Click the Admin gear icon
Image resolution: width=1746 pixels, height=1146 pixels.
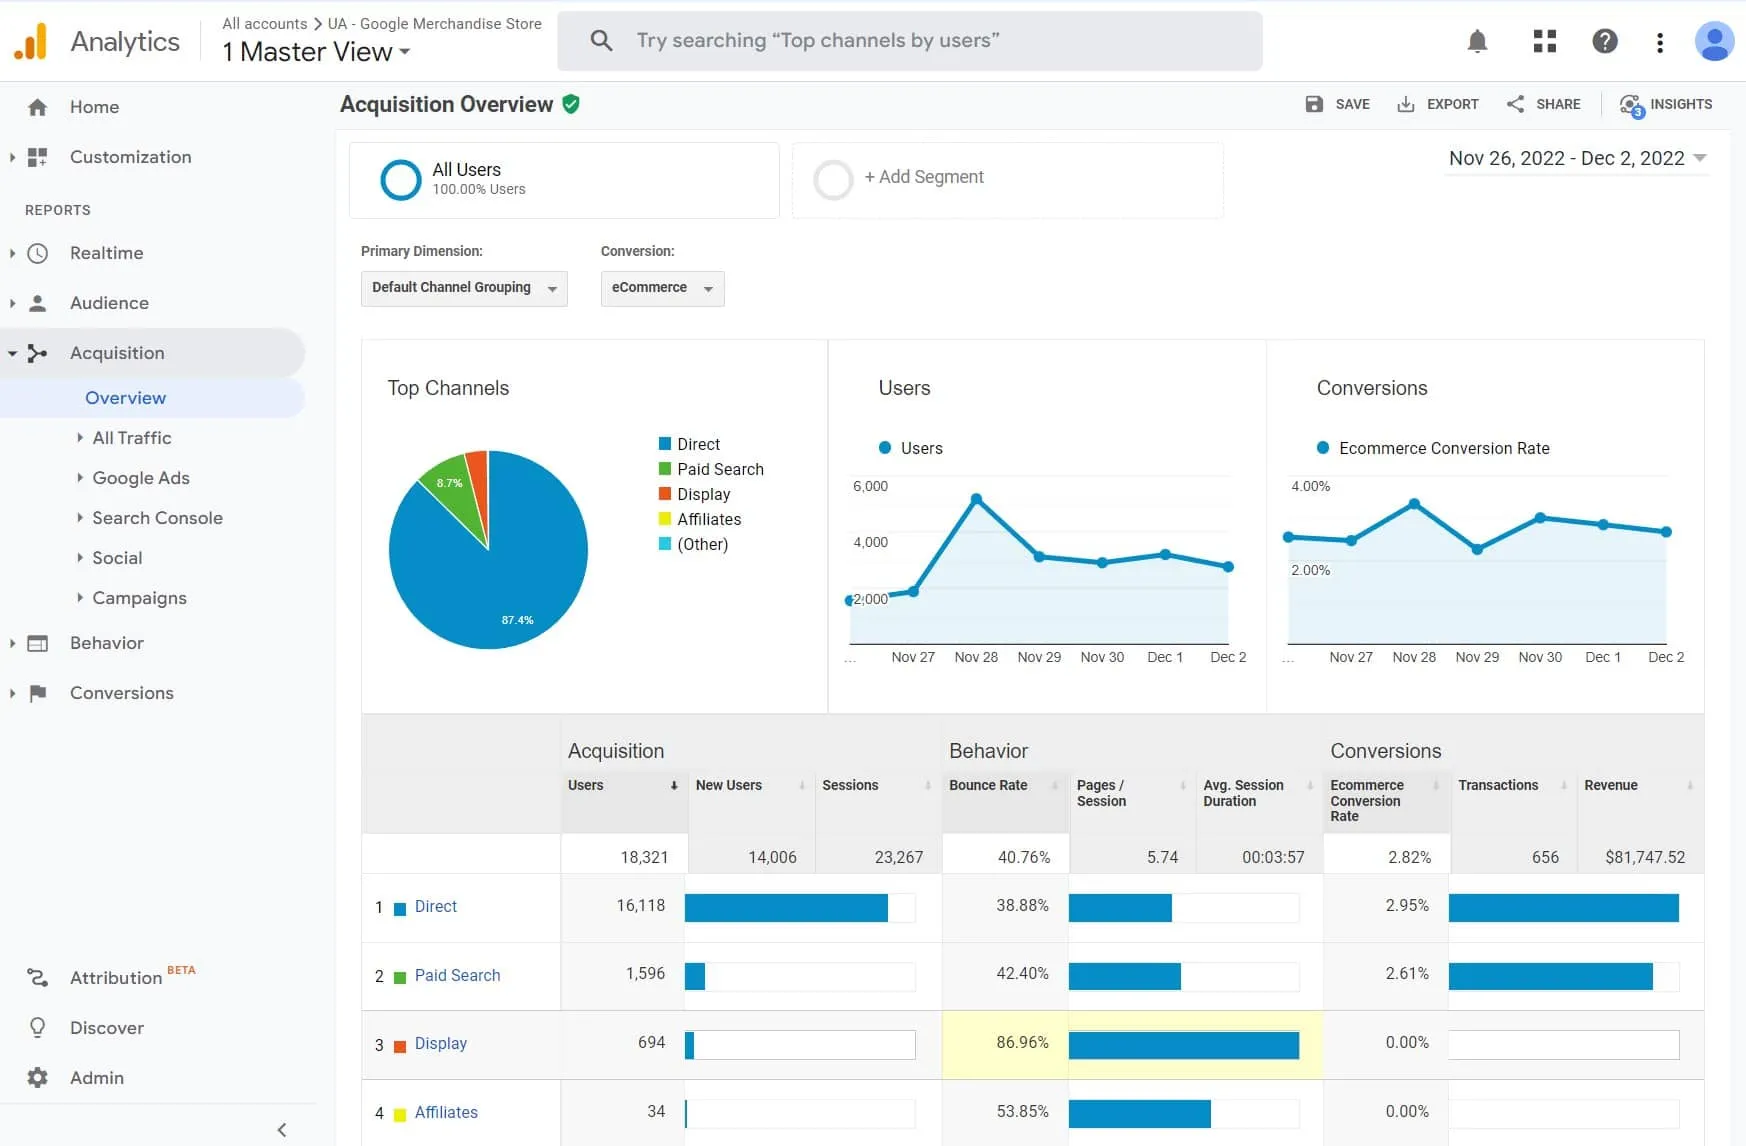[x=37, y=1078]
